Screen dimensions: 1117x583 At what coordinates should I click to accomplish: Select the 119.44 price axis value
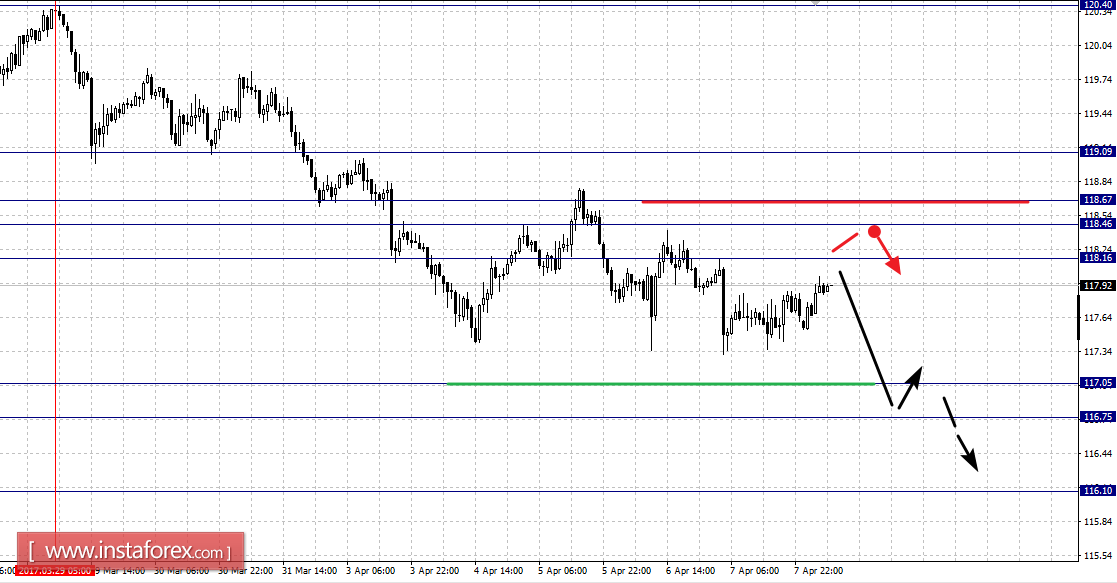(x=1098, y=113)
